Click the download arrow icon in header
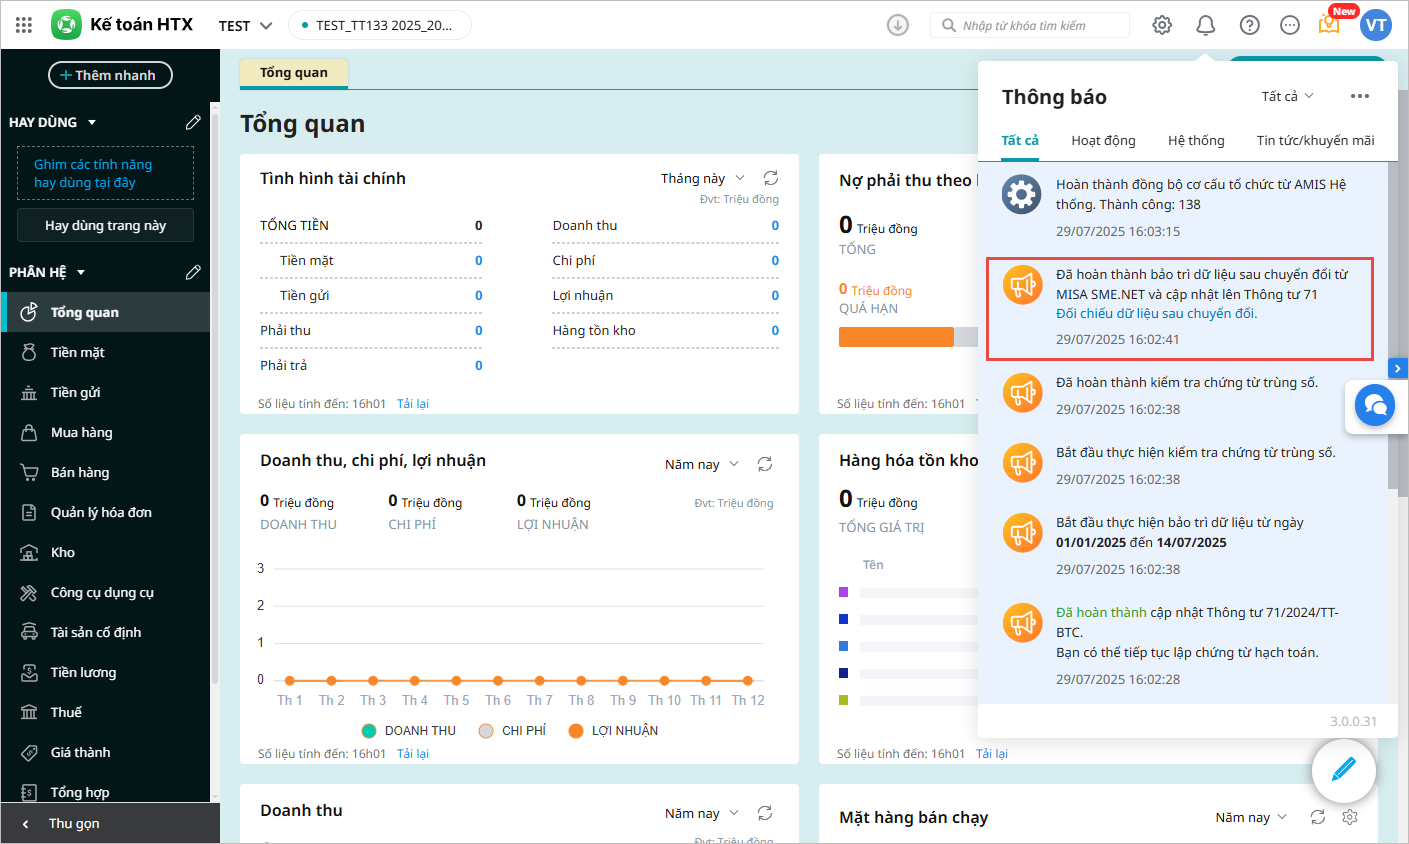 (897, 25)
